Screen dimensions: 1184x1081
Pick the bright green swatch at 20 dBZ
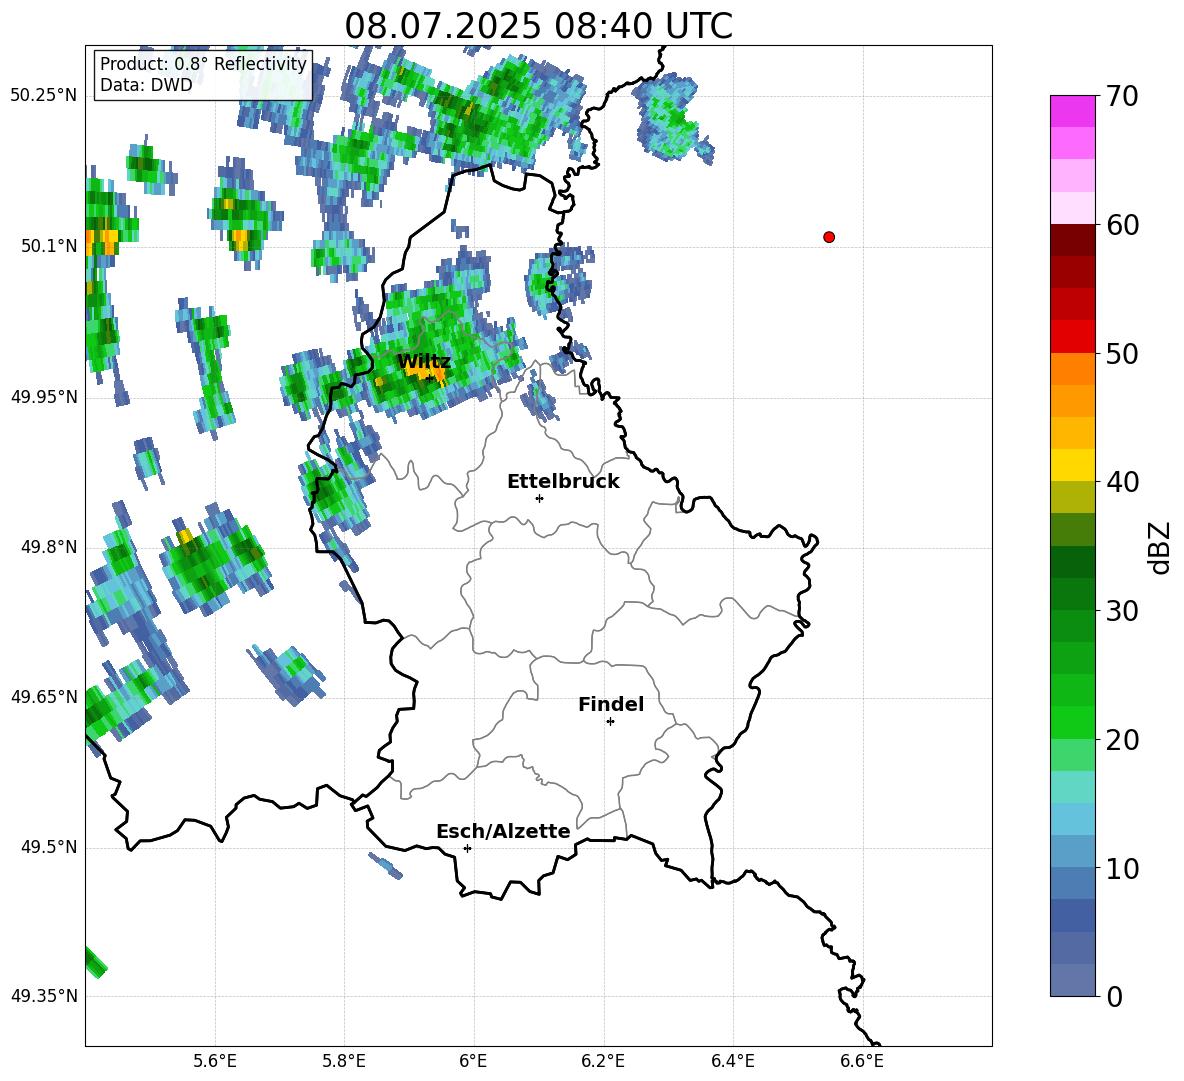[x=1072, y=722]
